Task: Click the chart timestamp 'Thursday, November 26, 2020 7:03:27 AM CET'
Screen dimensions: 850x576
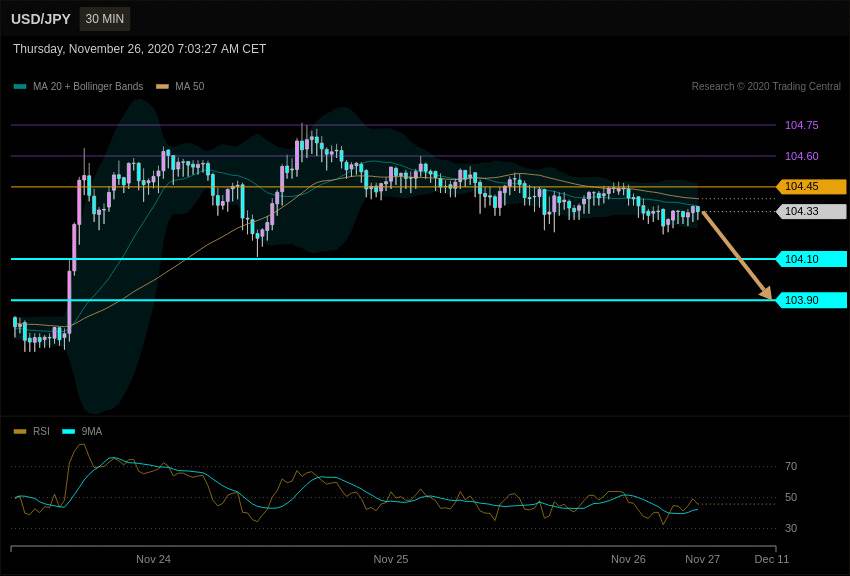Action: (x=139, y=49)
